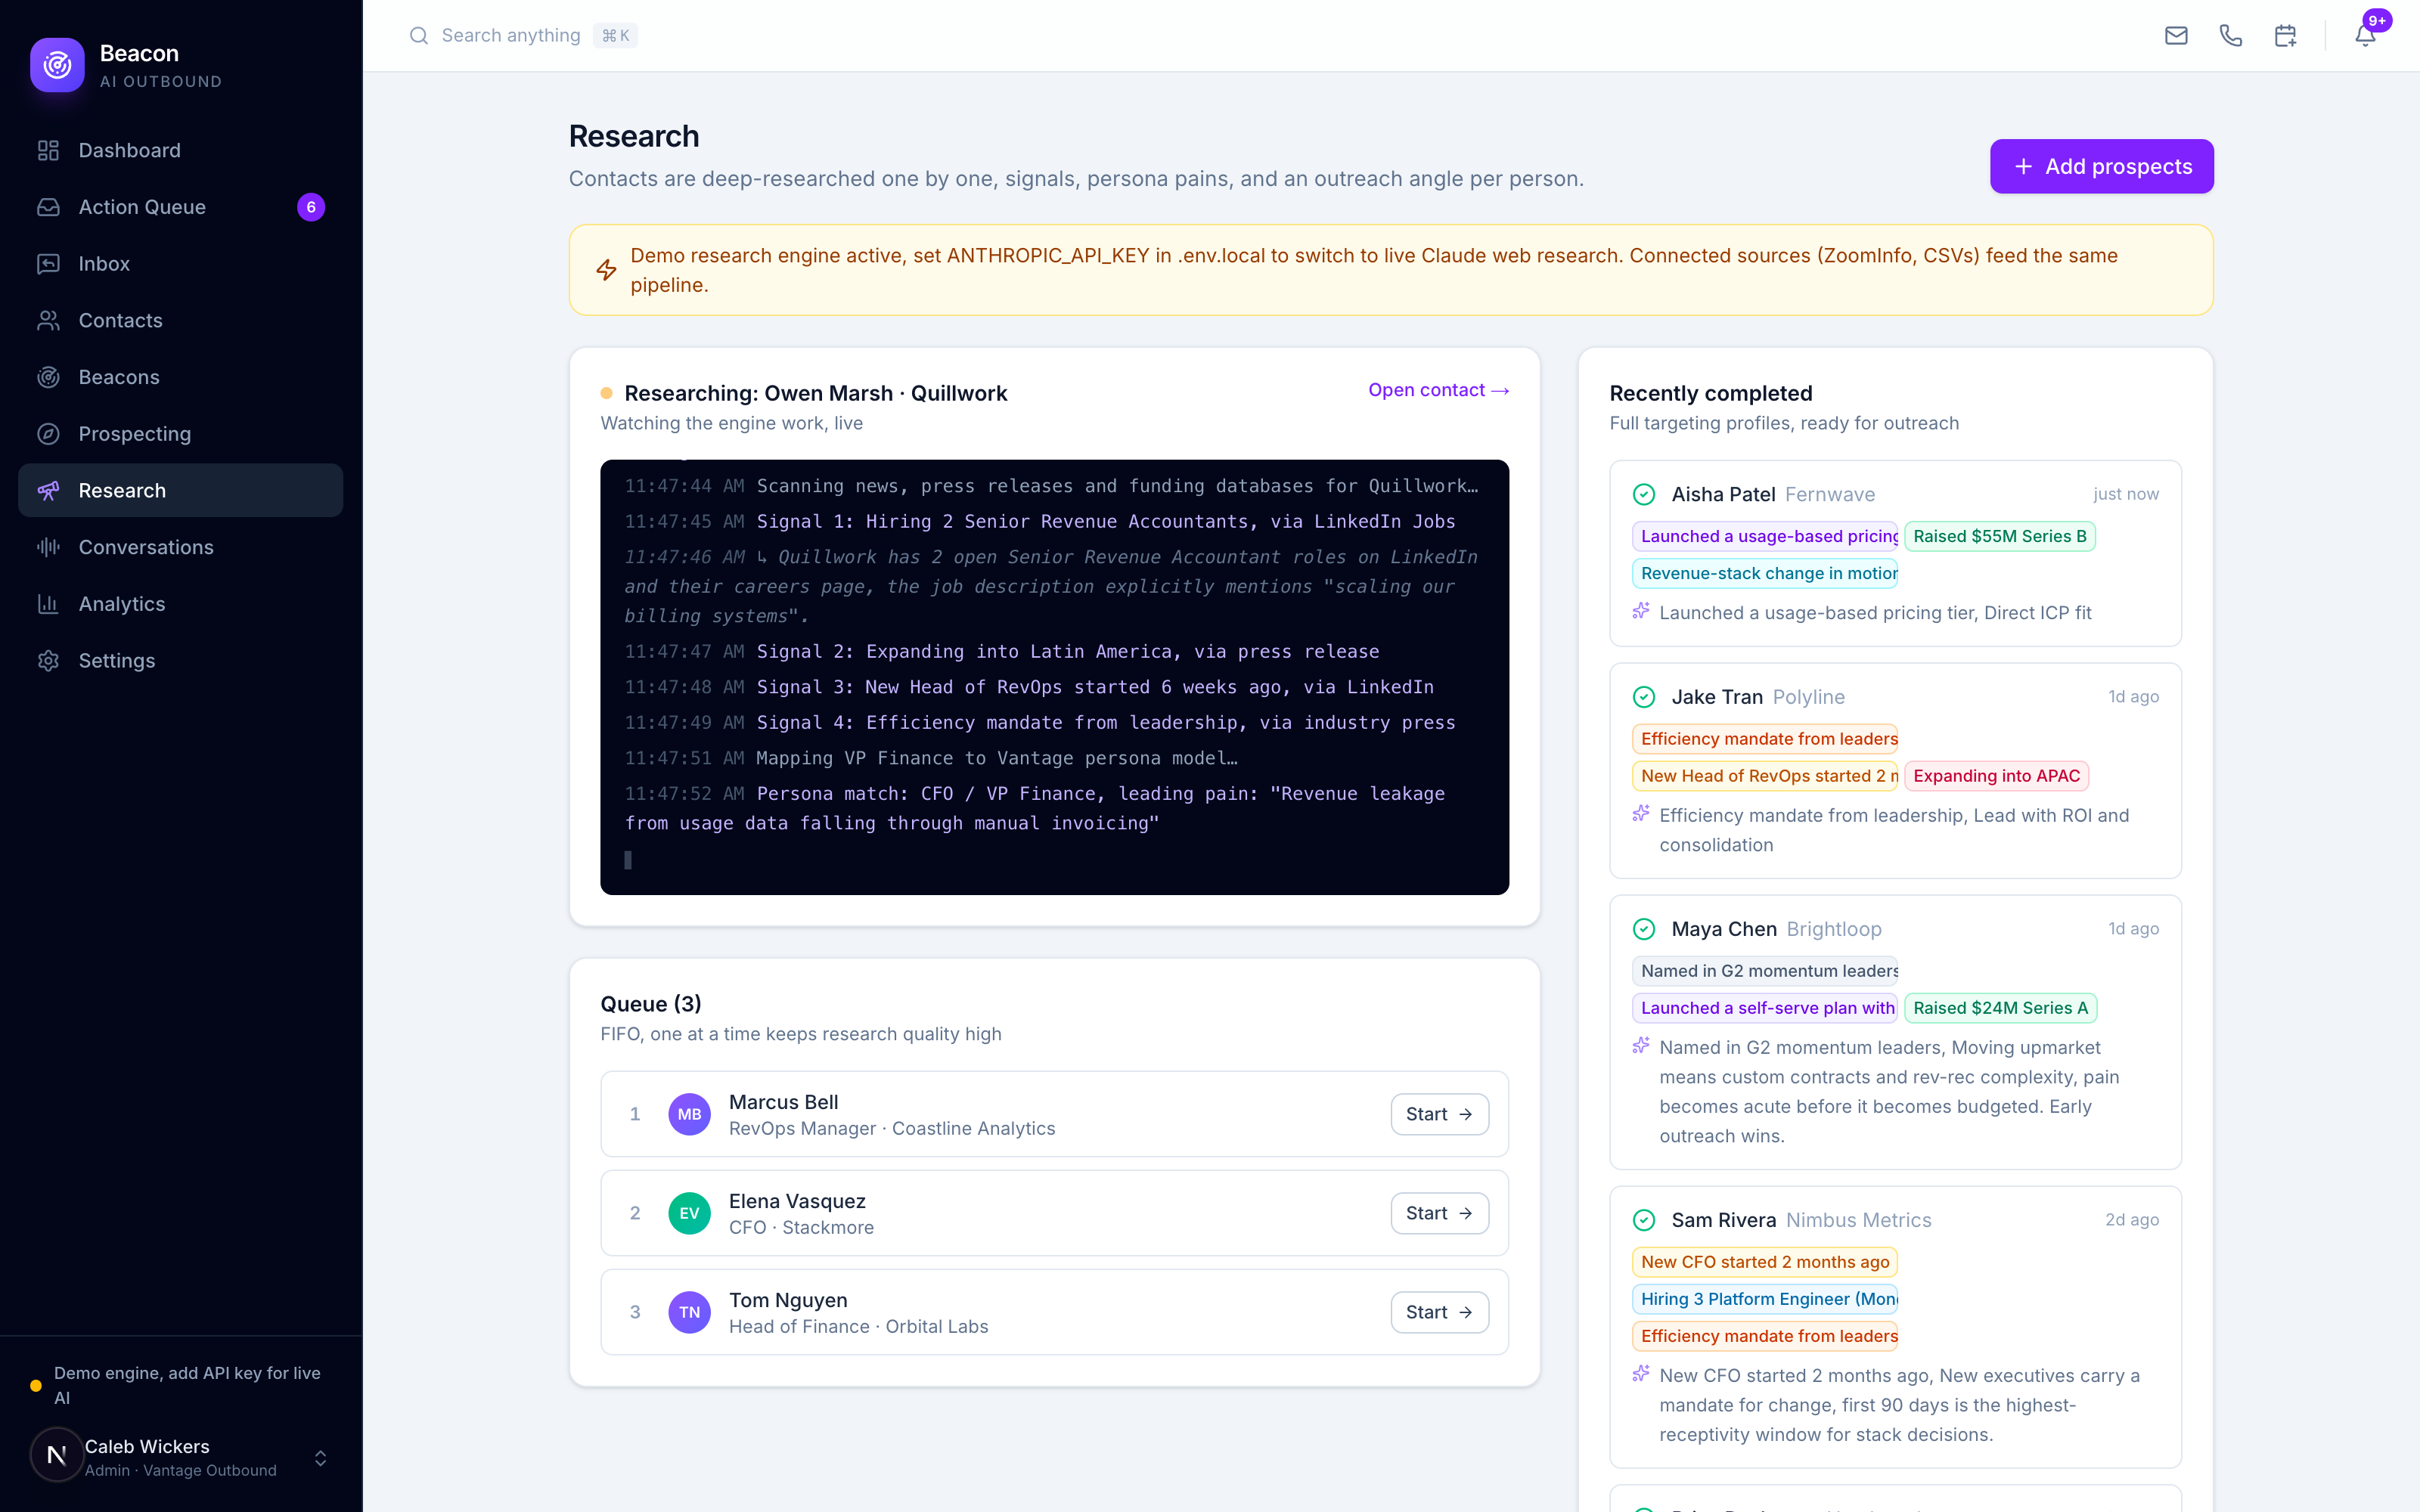Click the Conversations waveform icon

(x=48, y=547)
